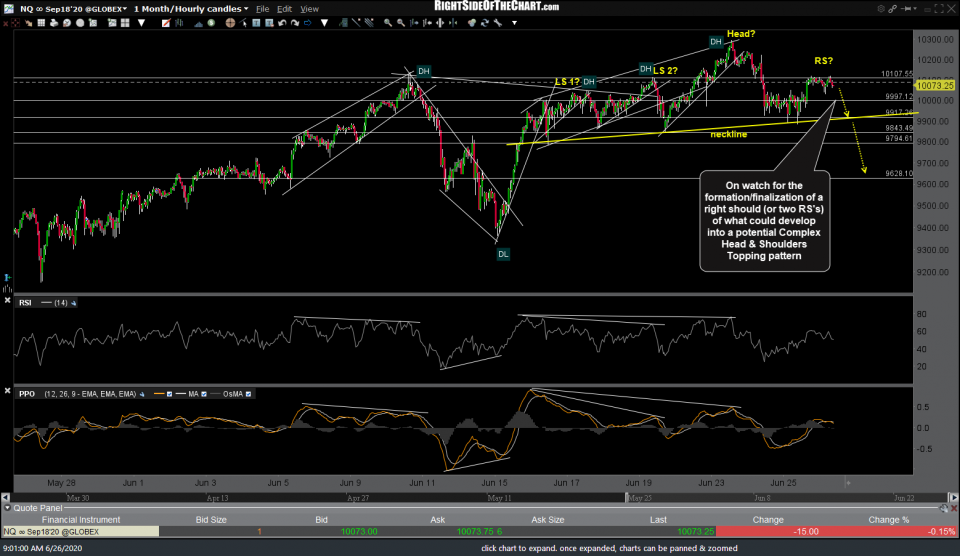Open PPO settings wrench icon

[x=142, y=394]
